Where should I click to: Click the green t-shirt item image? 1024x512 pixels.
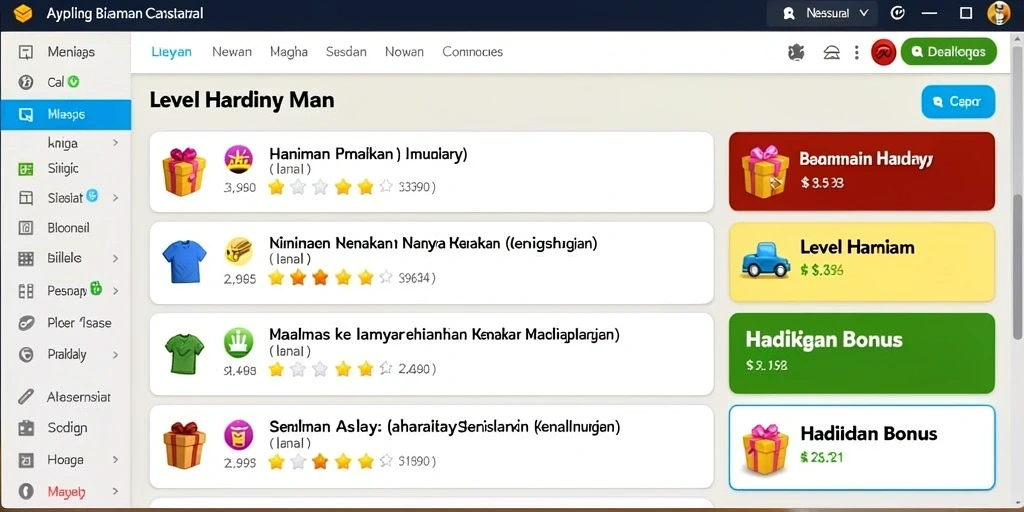pyautogui.click(x=184, y=352)
